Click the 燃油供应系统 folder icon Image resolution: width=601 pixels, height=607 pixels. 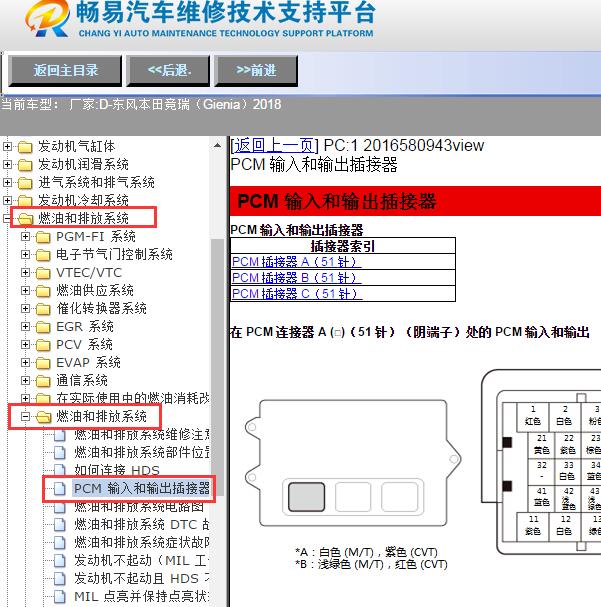[x=43, y=291]
